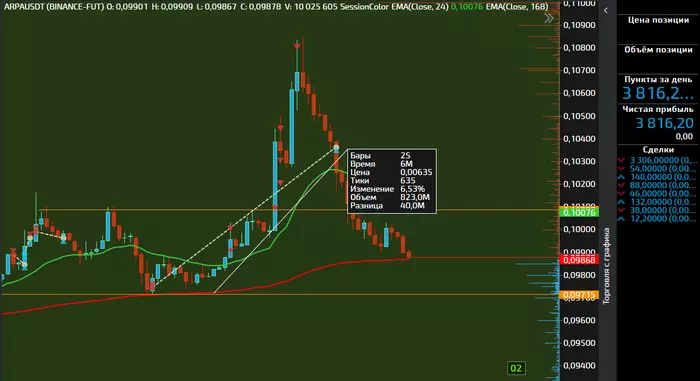Click the double-chevron icon above the chart

[x=549, y=18]
